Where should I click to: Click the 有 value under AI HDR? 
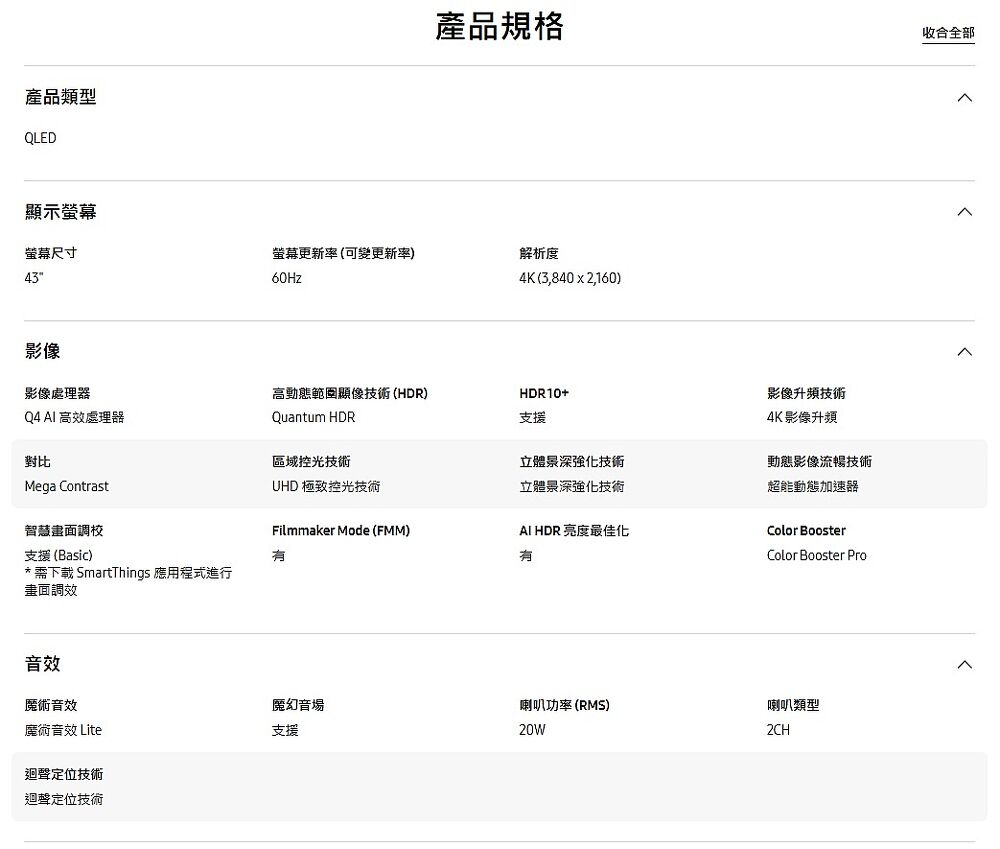pos(526,555)
